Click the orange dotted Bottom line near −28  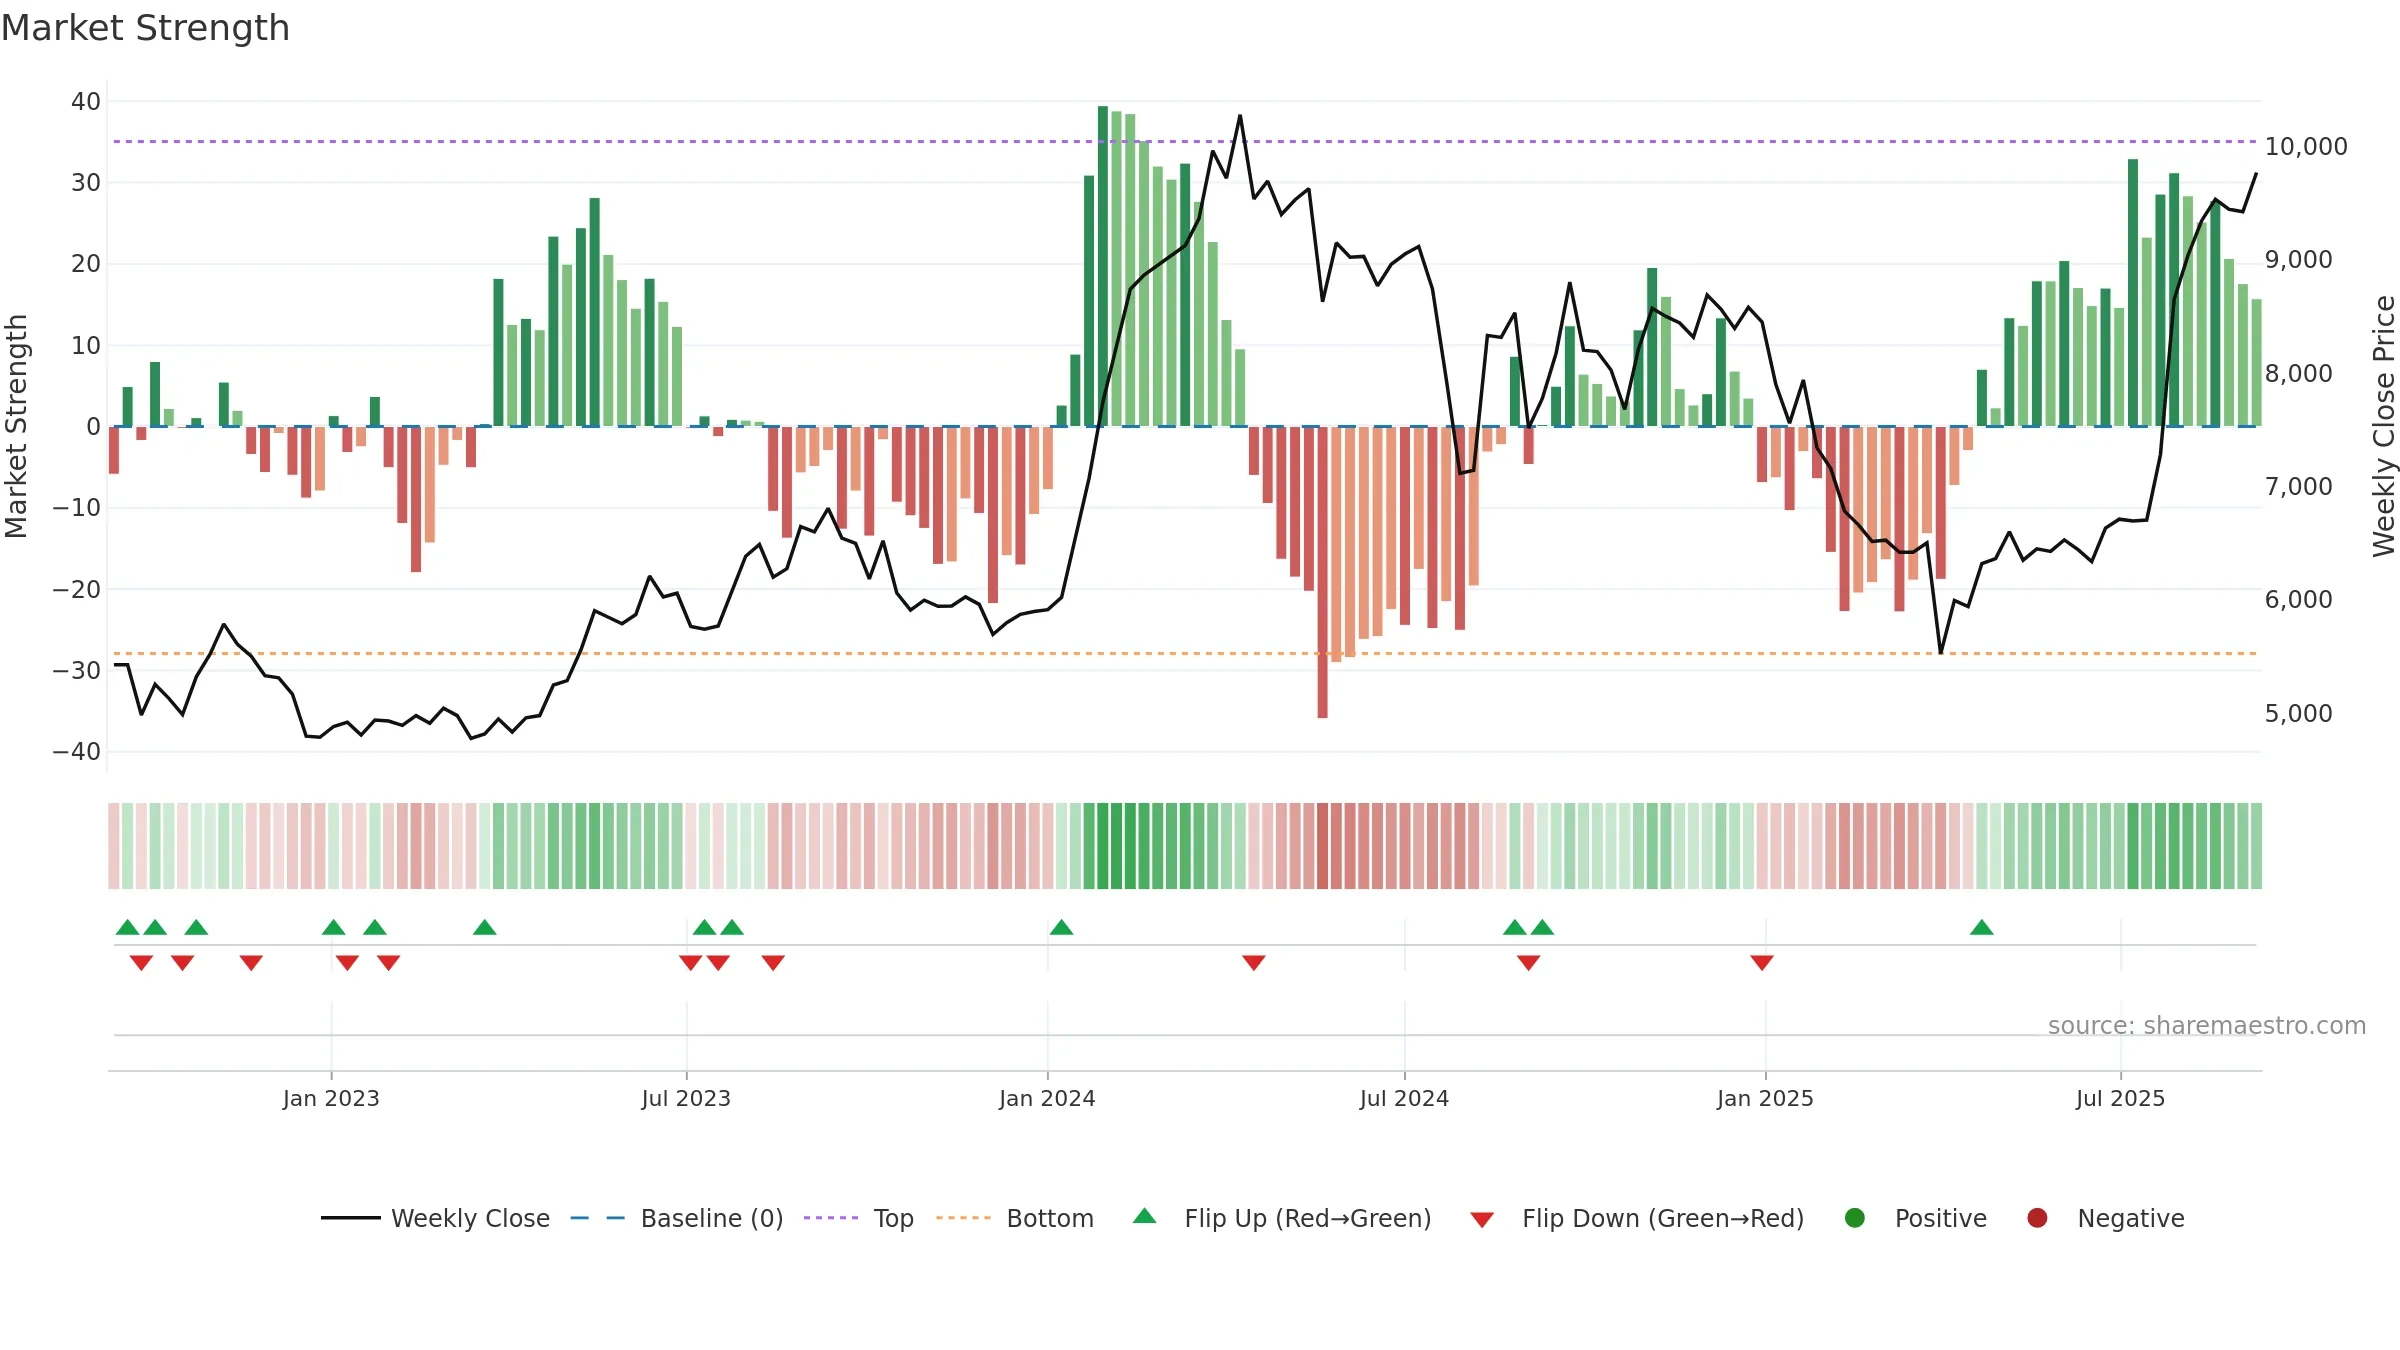point(1185,654)
